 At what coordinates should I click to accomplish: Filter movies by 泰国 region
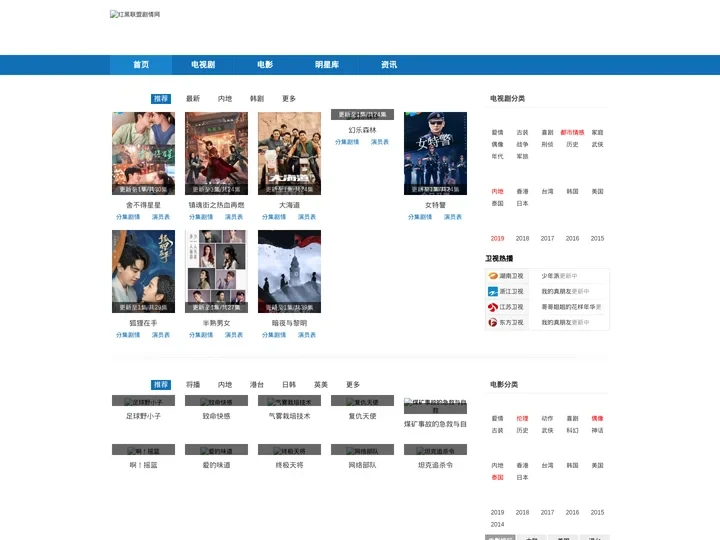point(497,478)
